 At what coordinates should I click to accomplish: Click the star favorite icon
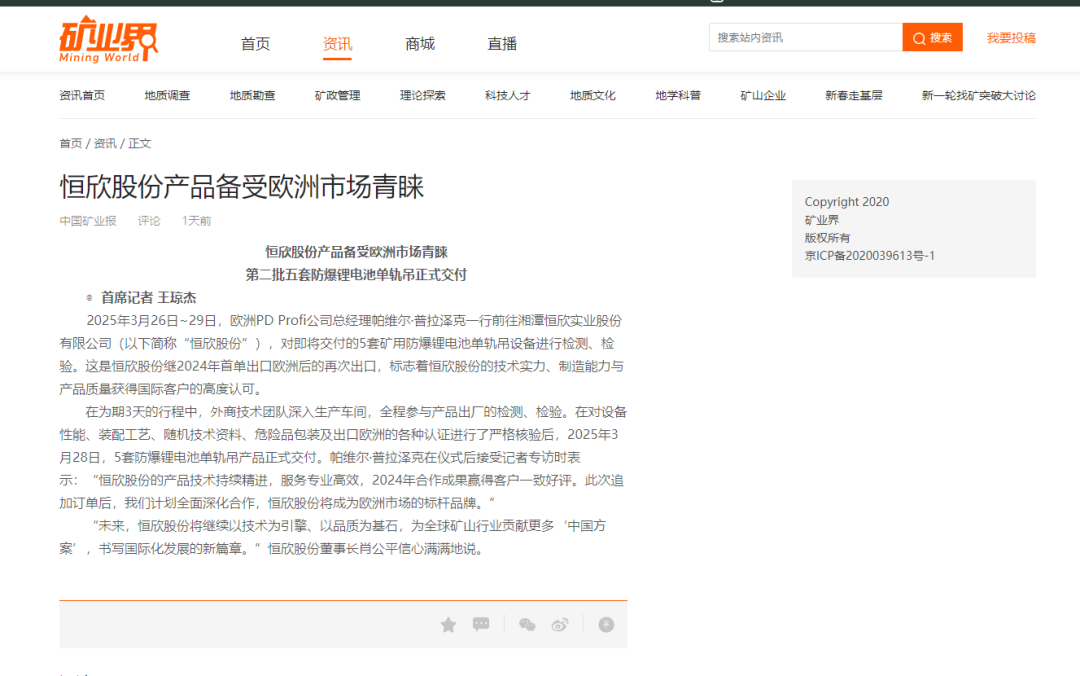(448, 625)
